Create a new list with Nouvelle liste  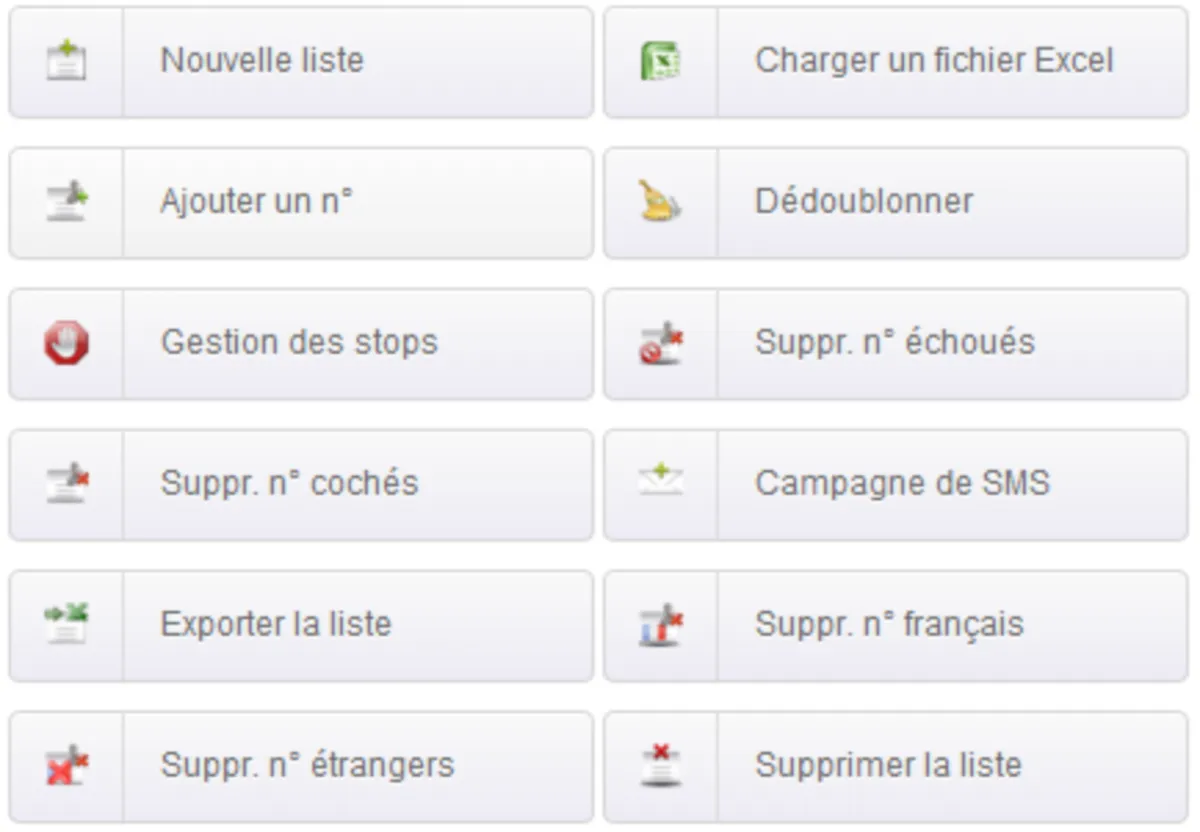click(x=262, y=61)
